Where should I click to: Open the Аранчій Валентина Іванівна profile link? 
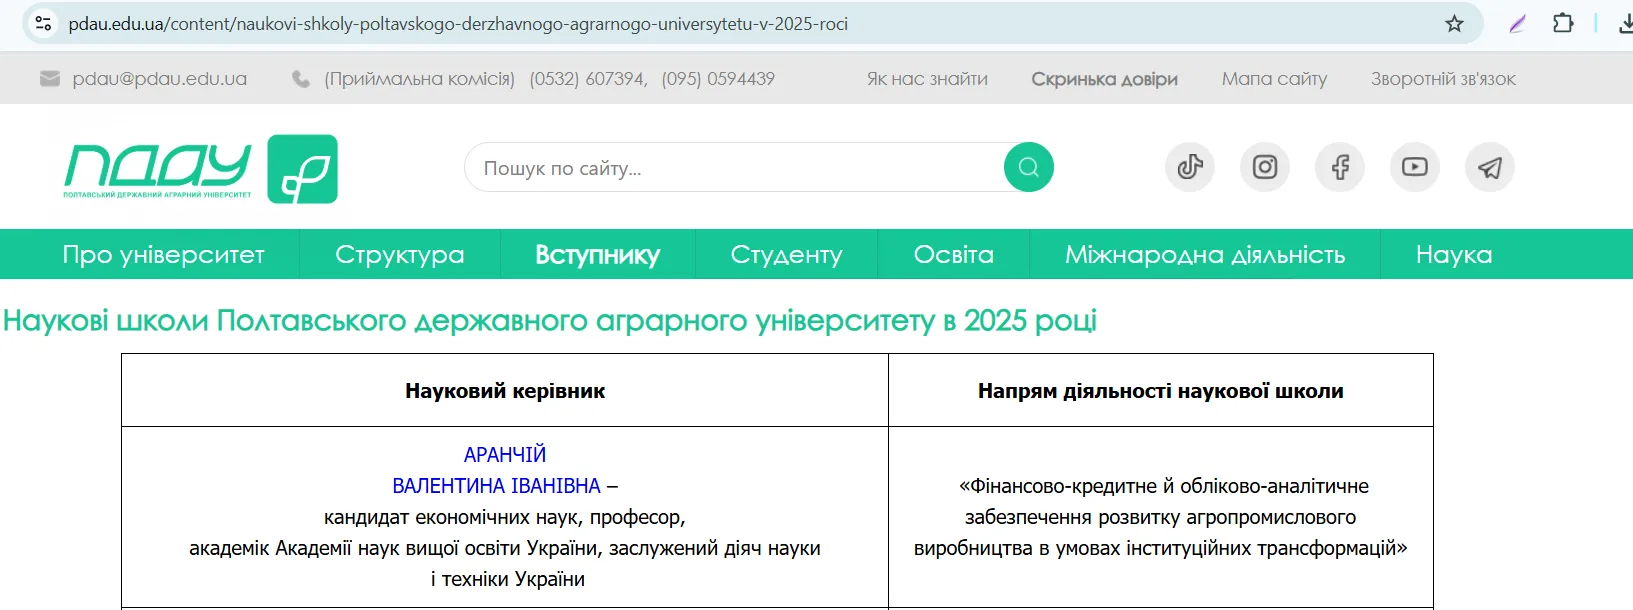coord(497,485)
